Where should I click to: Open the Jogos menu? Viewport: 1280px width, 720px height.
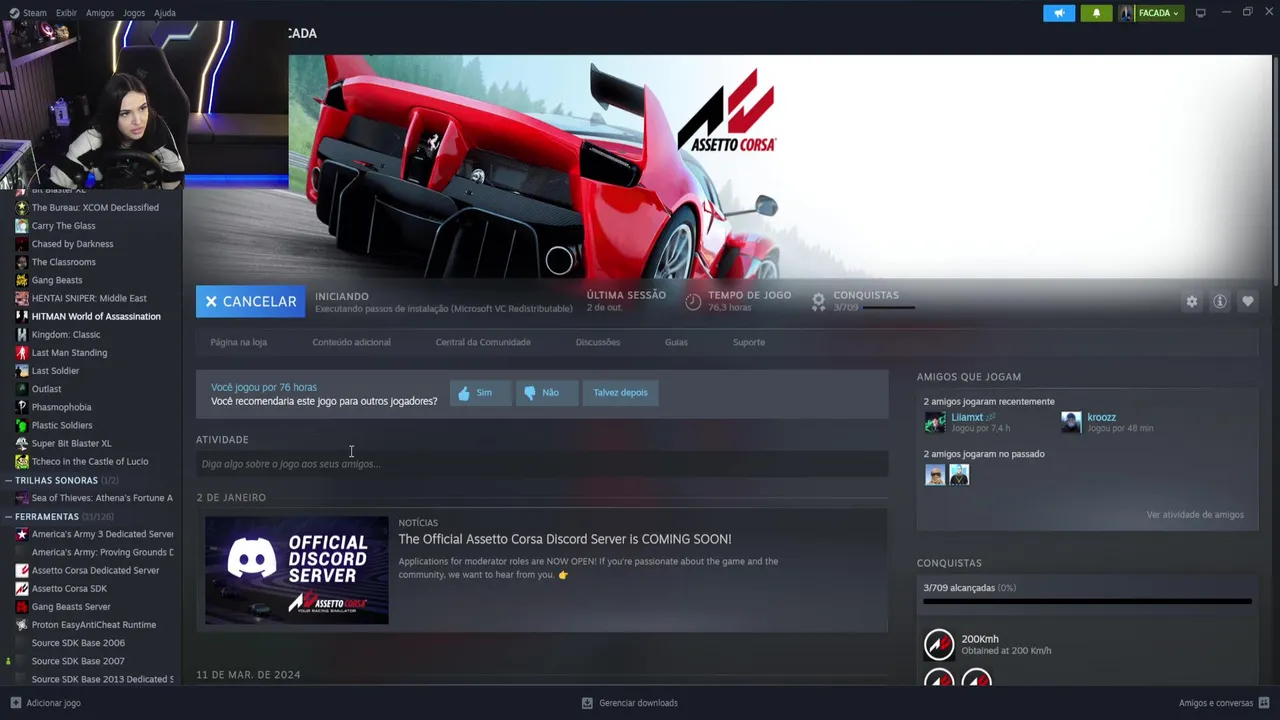[134, 13]
